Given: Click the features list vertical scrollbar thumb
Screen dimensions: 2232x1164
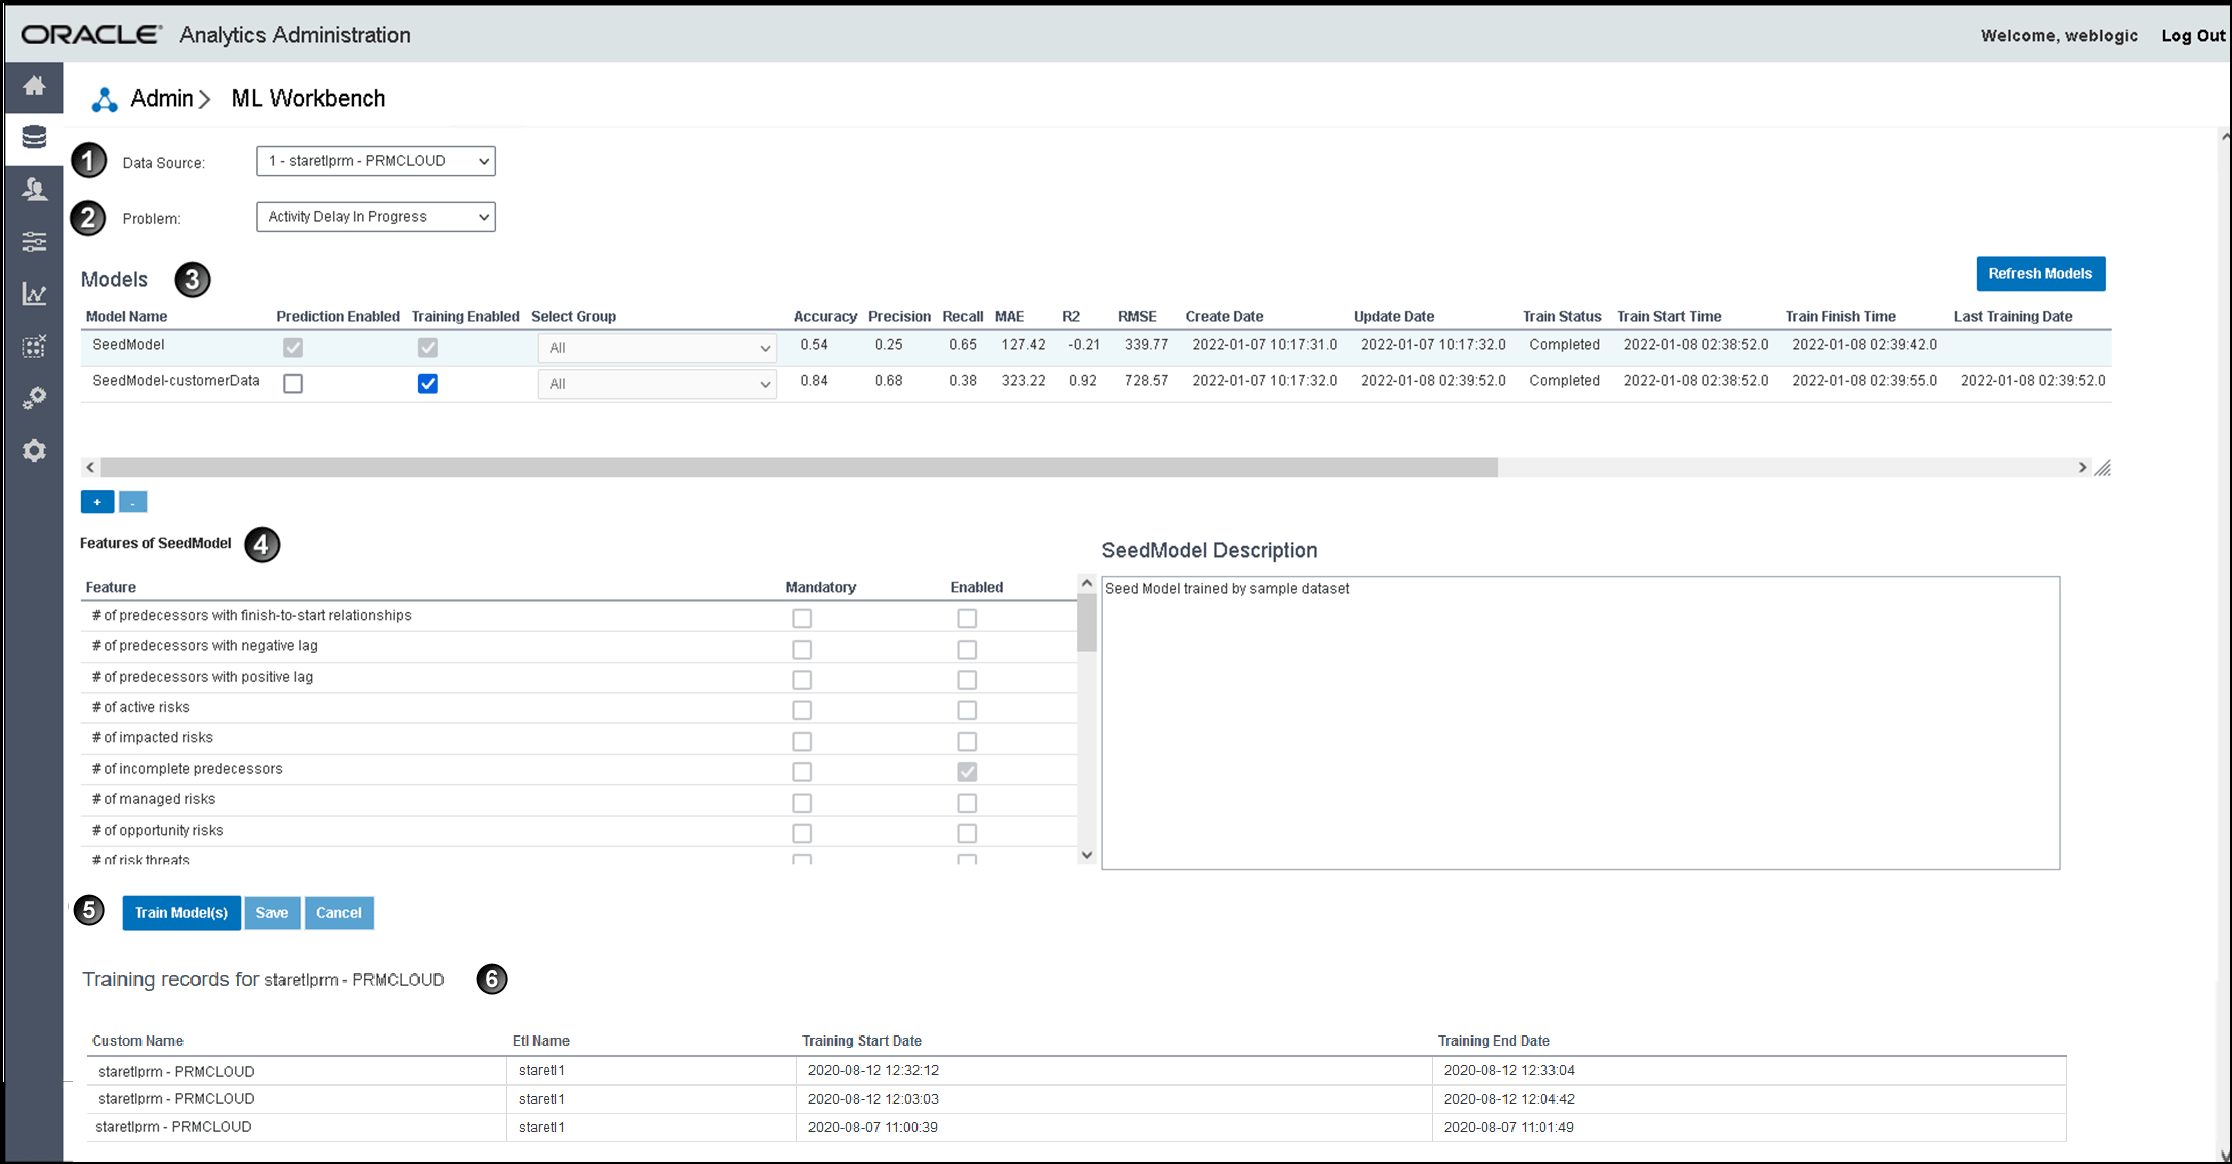Looking at the screenshot, I should 1087,623.
